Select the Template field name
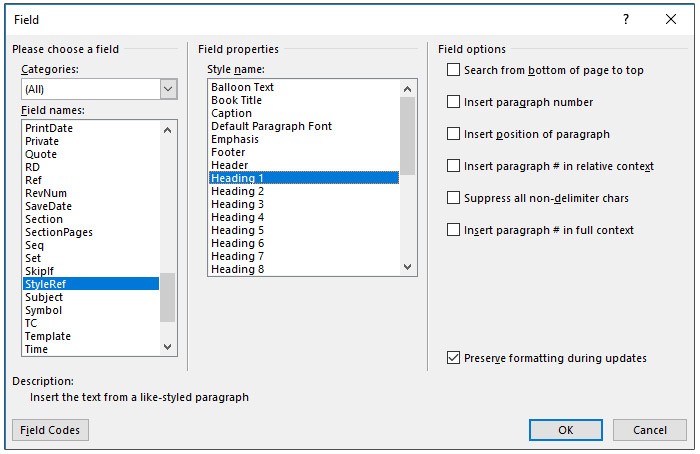 (48, 336)
